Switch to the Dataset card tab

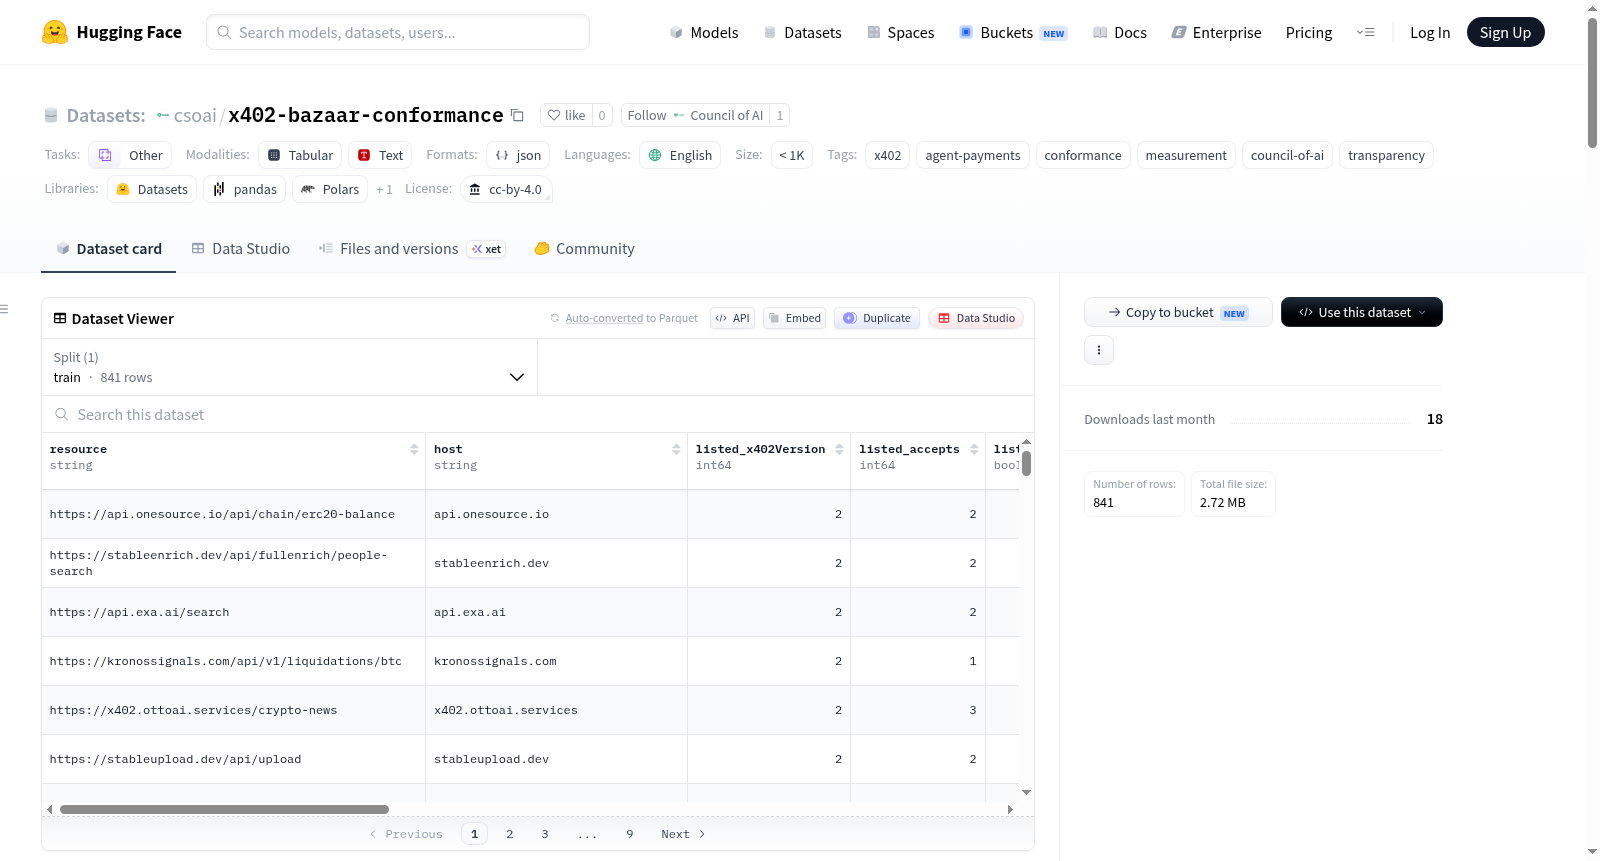(x=108, y=249)
